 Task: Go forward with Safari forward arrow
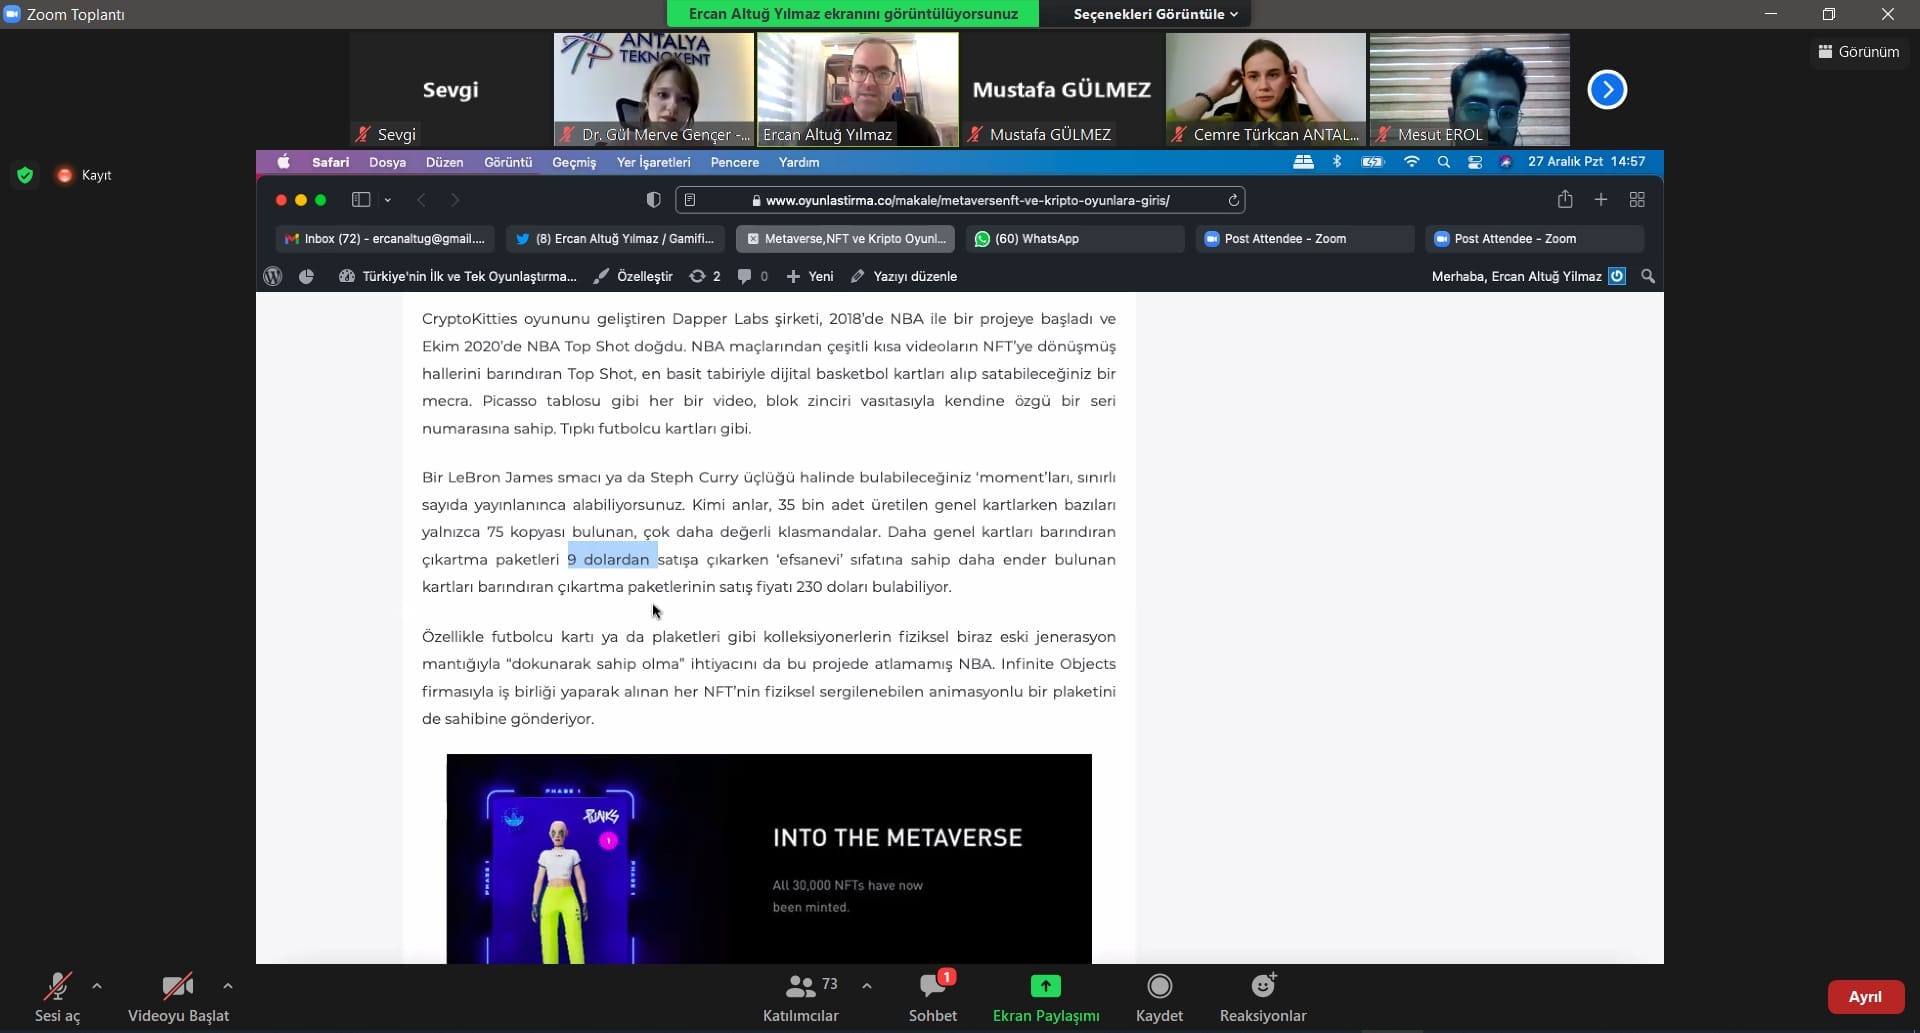[455, 200]
